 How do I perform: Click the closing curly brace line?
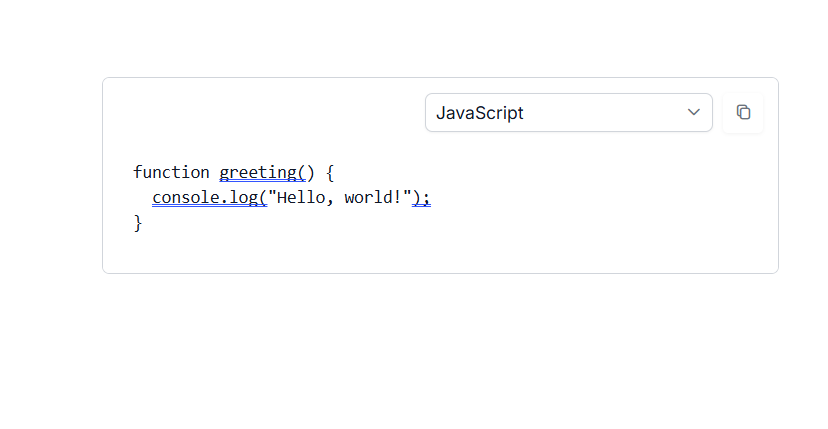coord(138,223)
